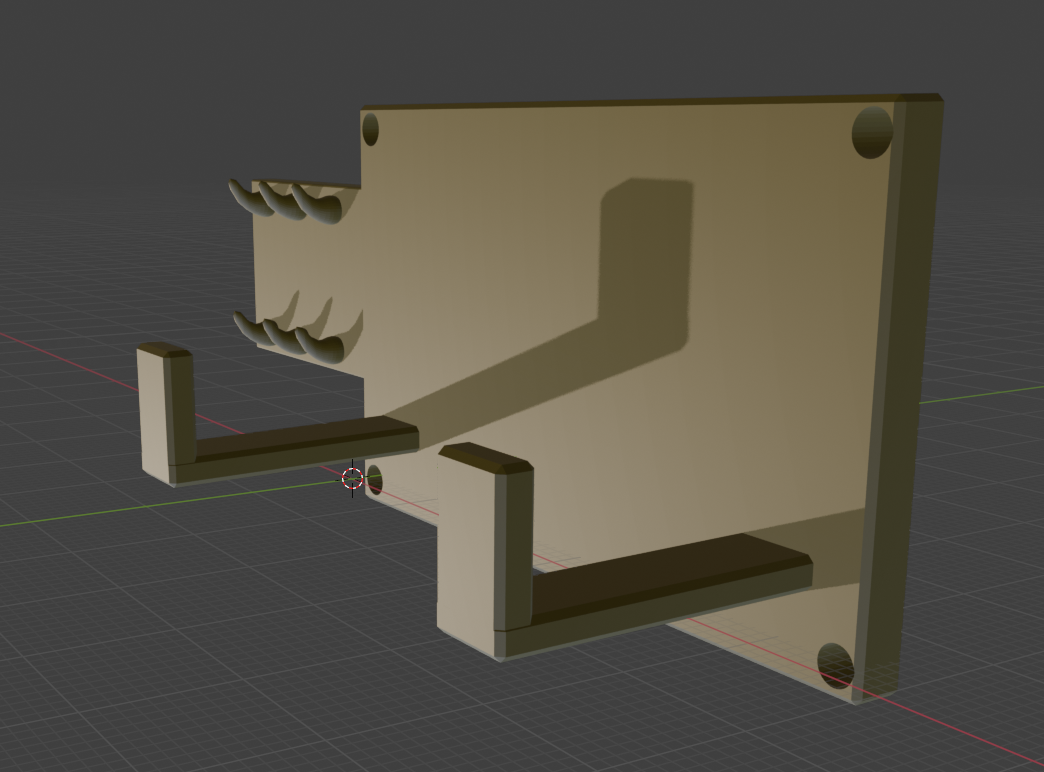Click the top-right mounting hole on the plate
The width and height of the screenshot is (1044, 772).
pos(872,132)
